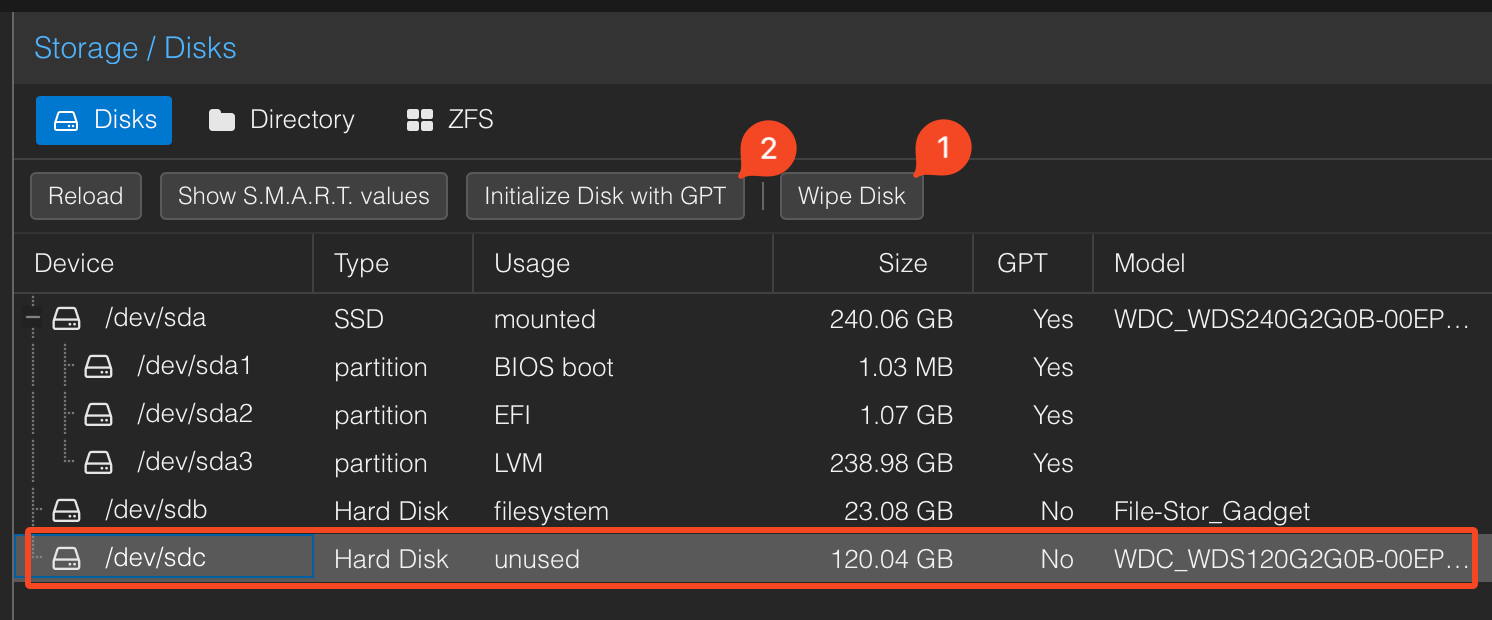Viewport: 1492px width, 620px height.
Task: Select the /dev/sda device row label
Action: 156,319
